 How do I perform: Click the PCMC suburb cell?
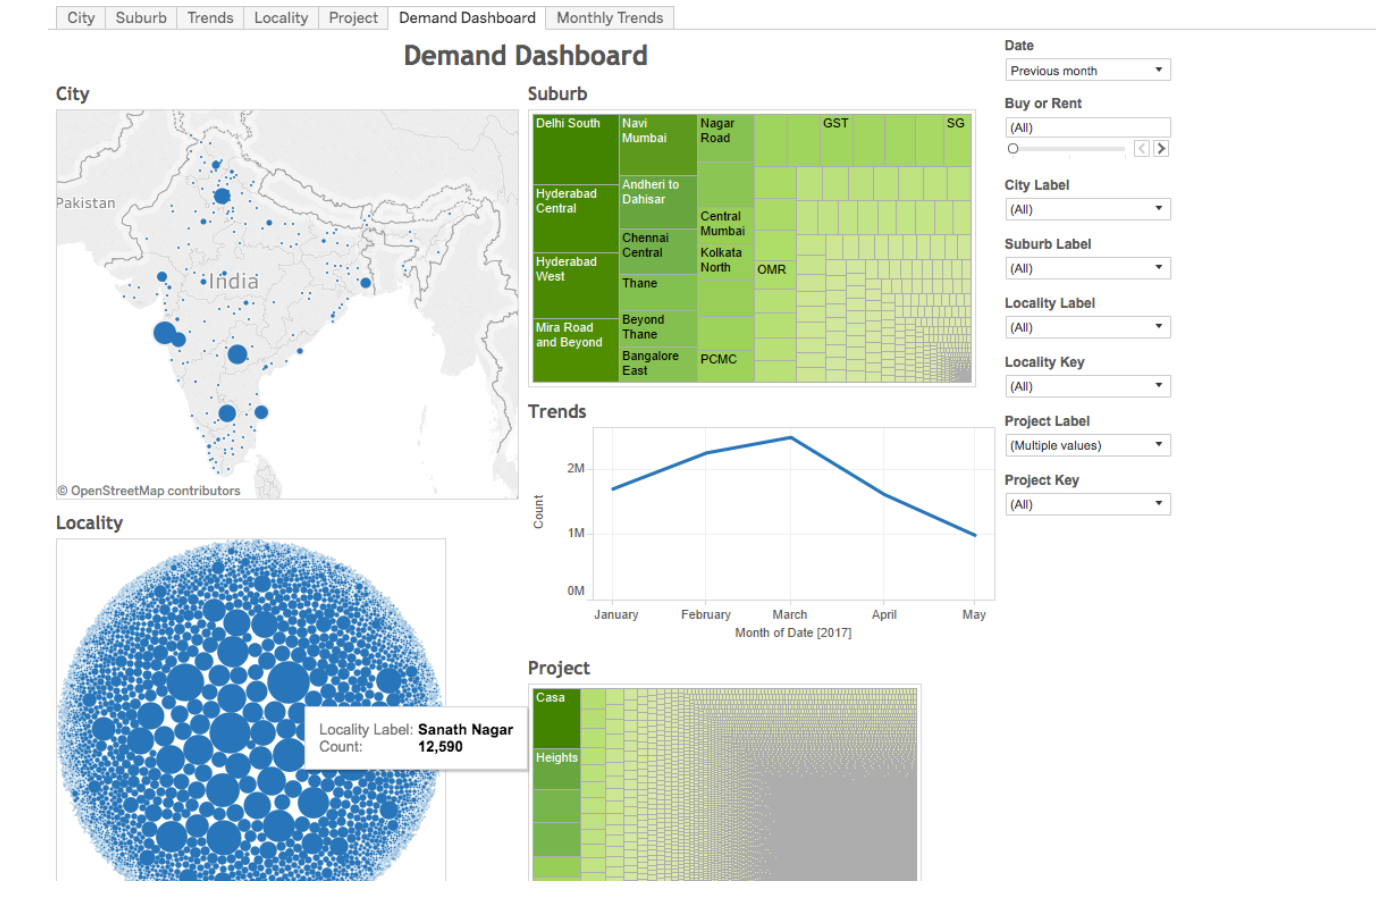click(726, 365)
